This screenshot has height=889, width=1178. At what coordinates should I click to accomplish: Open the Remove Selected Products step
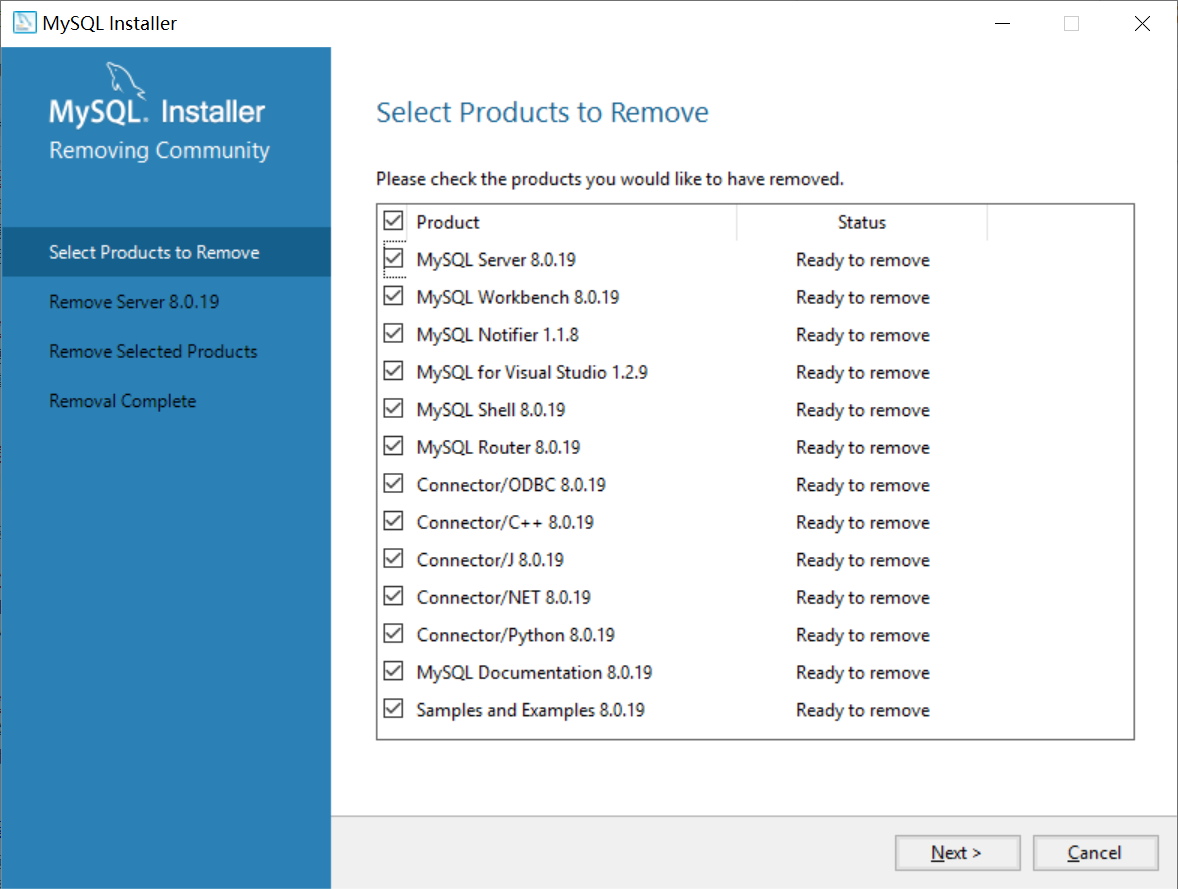153,351
